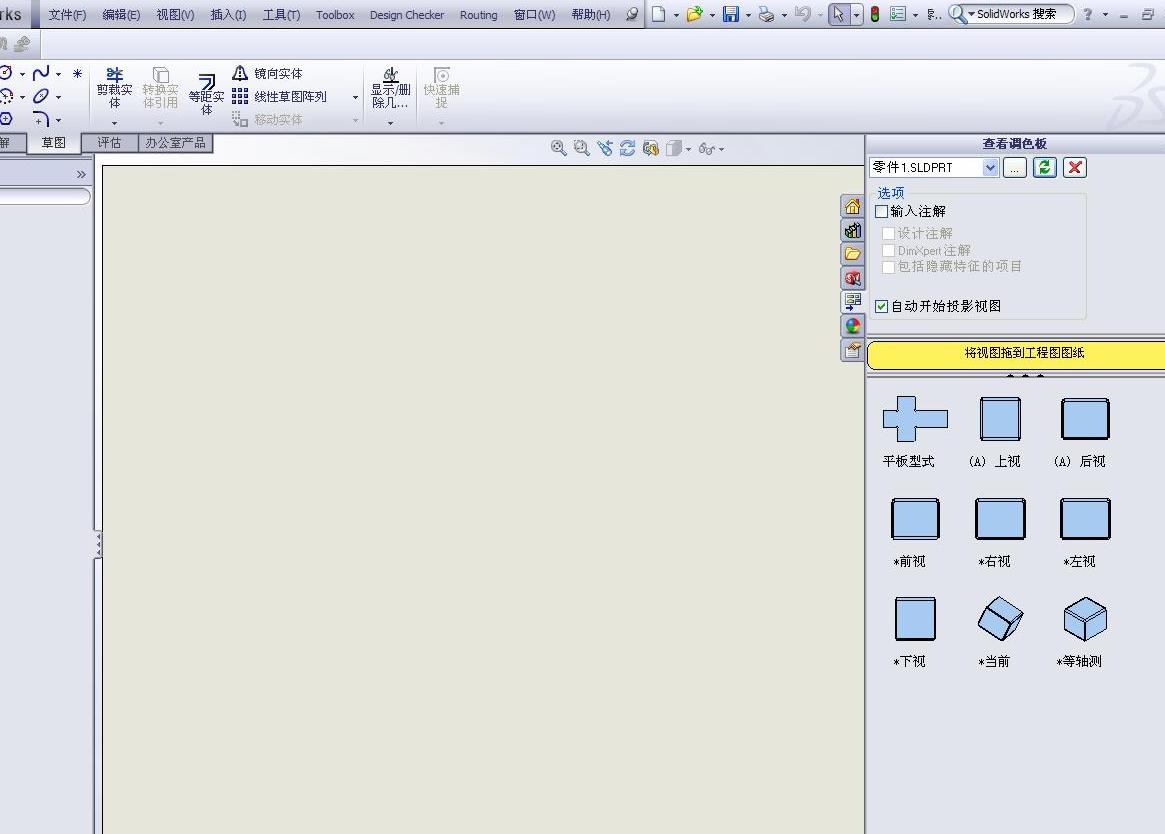Select the 平板型式 flat pattern view thumbnail
1165x834 pixels.
pyautogui.click(x=915, y=419)
